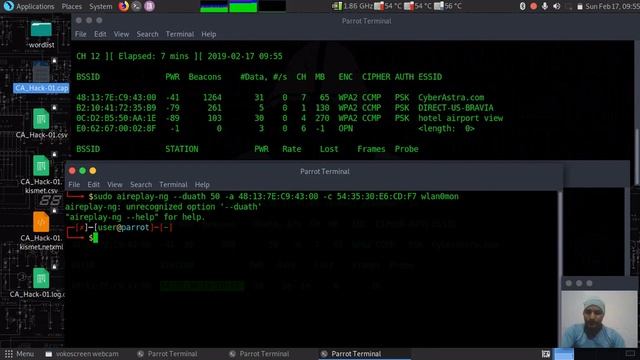This screenshot has height=360, width=640.
Task: Click the green cursor at the $ prompt
Action: pos(96,238)
